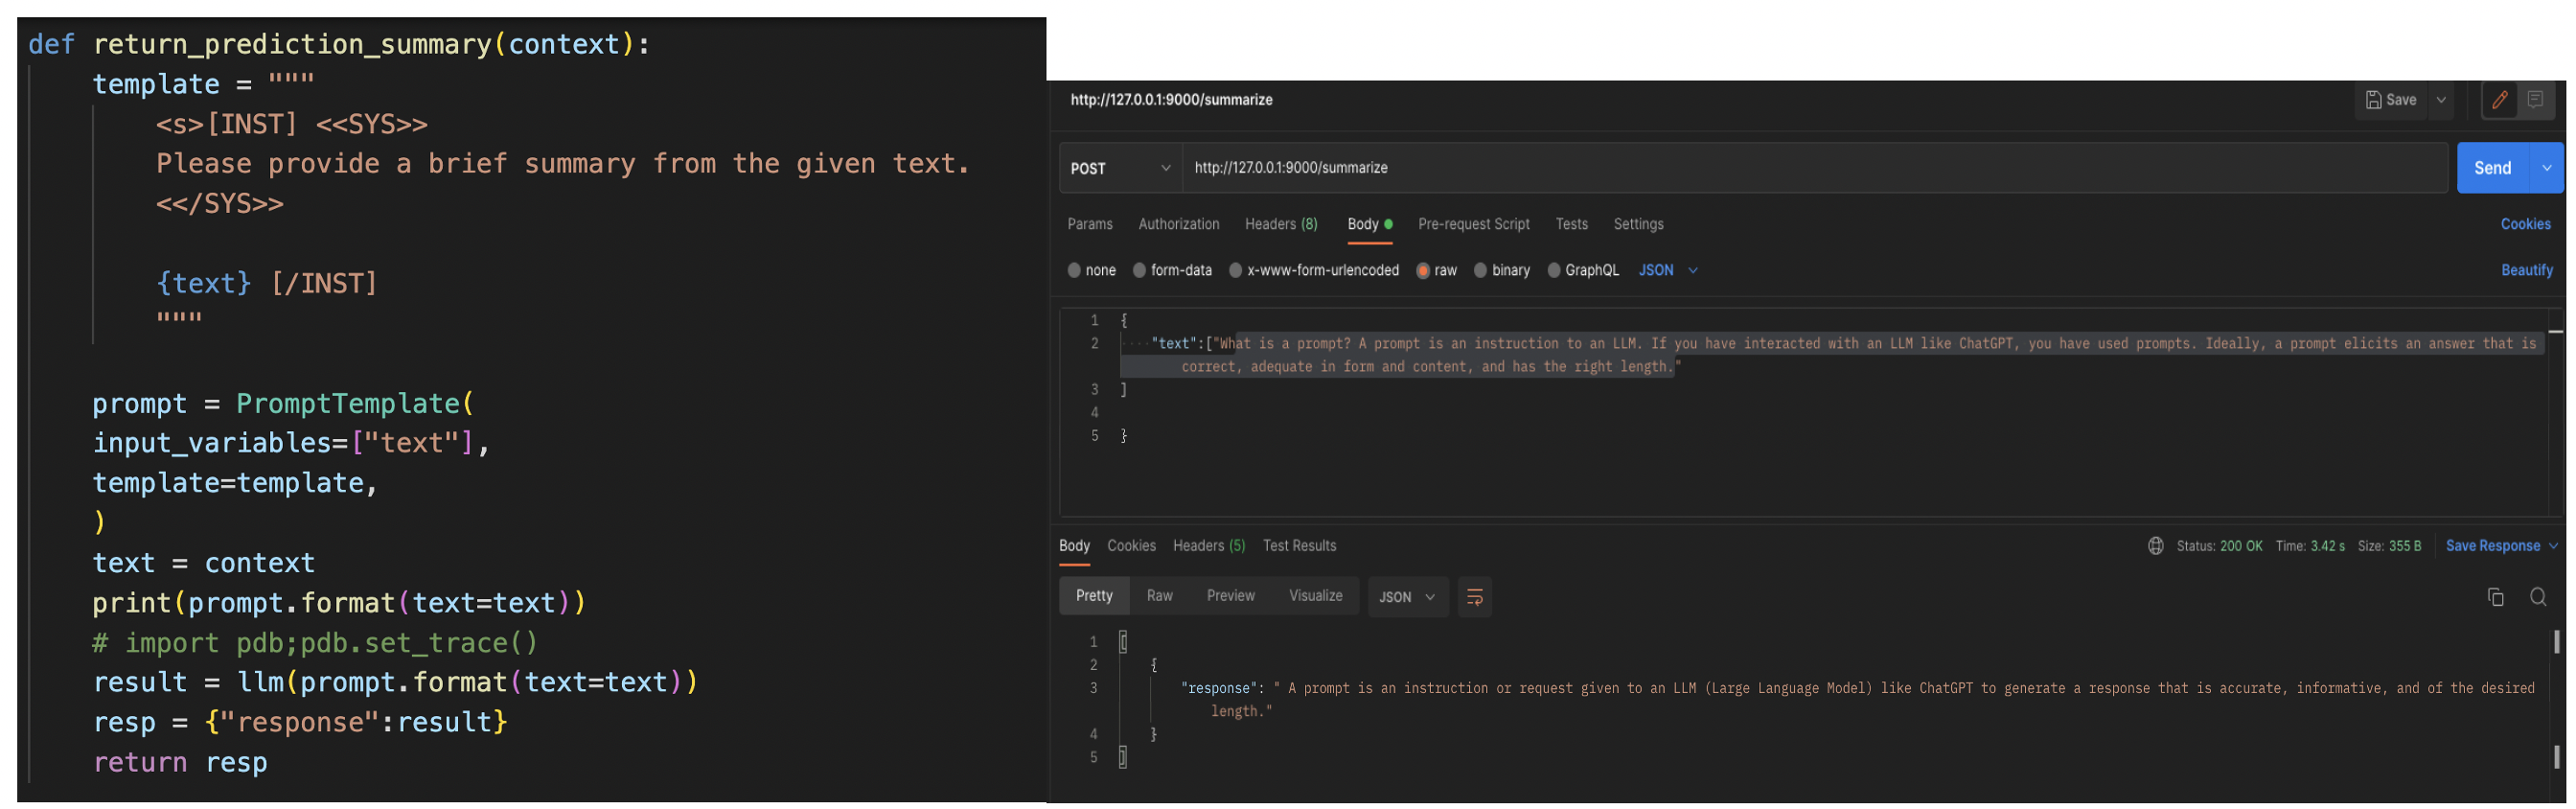Switch to the Authorization tab
The image size is (2576, 809).
(x=1179, y=224)
